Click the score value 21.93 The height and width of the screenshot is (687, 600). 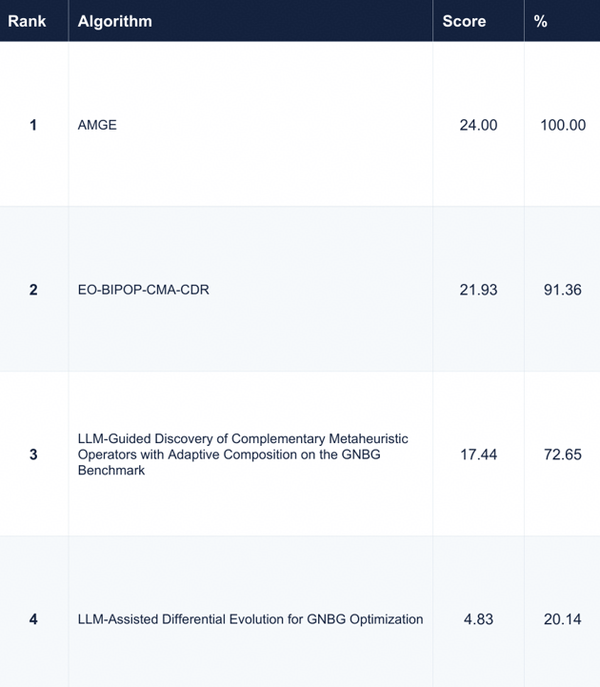478,290
